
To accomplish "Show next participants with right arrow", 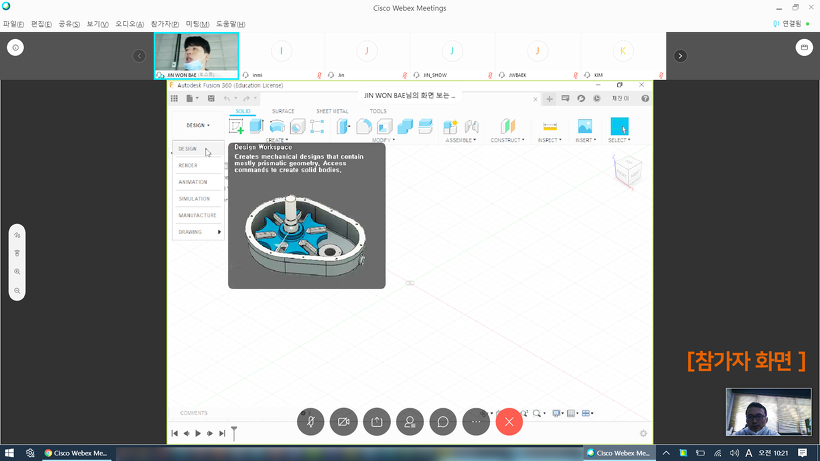I will coord(680,56).
